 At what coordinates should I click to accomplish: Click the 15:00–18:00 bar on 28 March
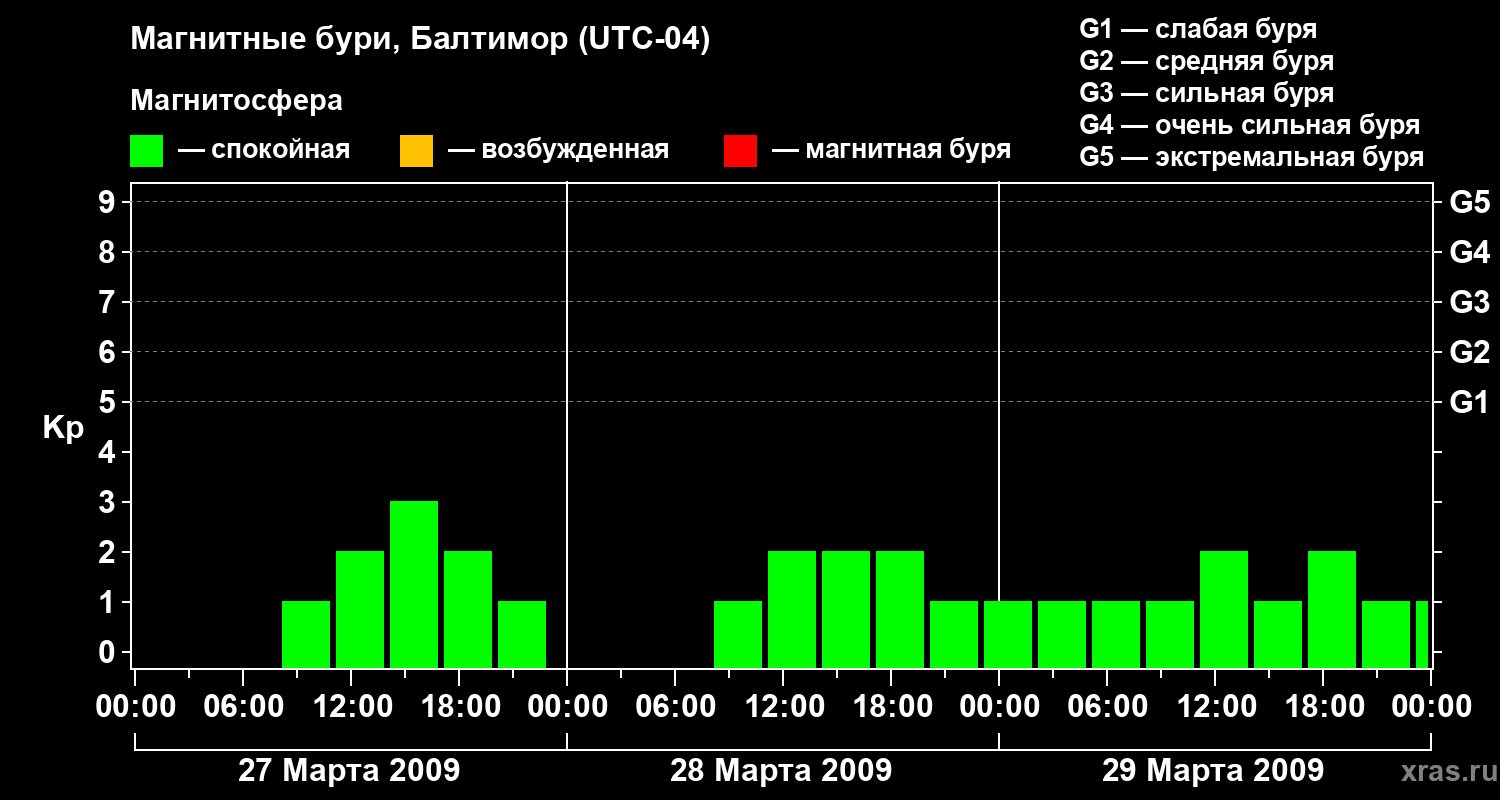(846, 609)
